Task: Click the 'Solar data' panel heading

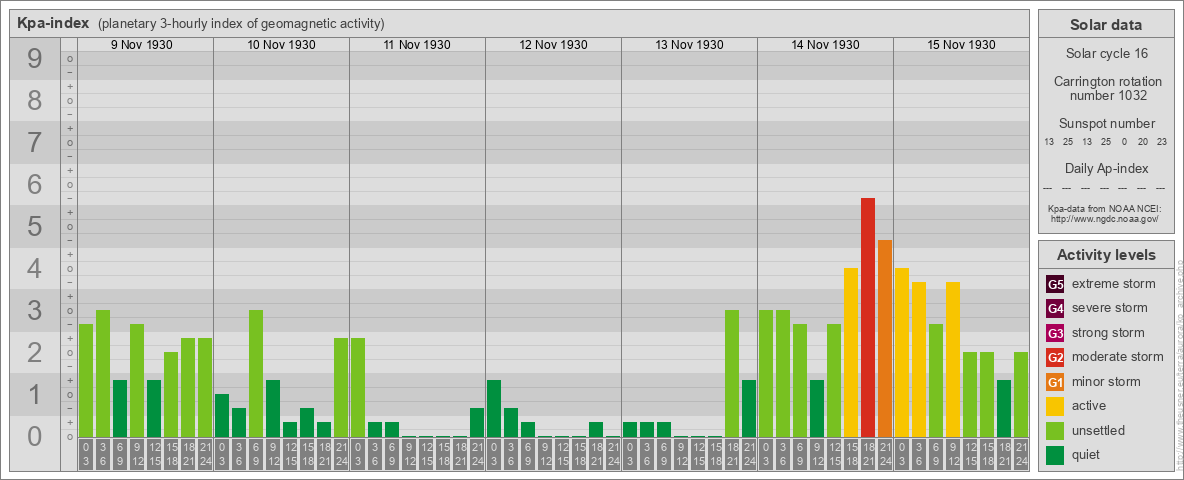Action: click(x=1106, y=25)
